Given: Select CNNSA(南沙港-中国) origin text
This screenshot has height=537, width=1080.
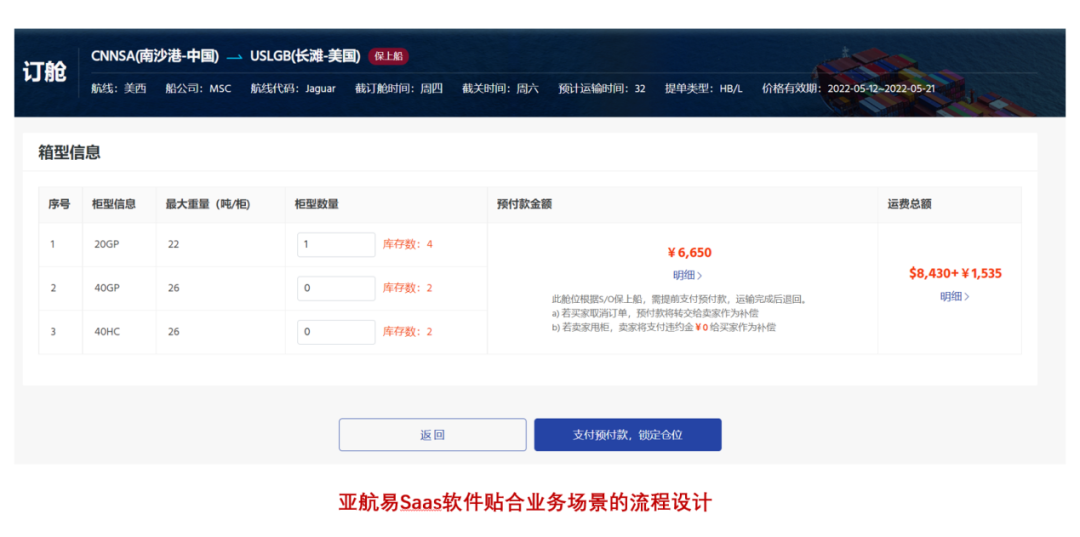Looking at the screenshot, I should click(x=155, y=56).
